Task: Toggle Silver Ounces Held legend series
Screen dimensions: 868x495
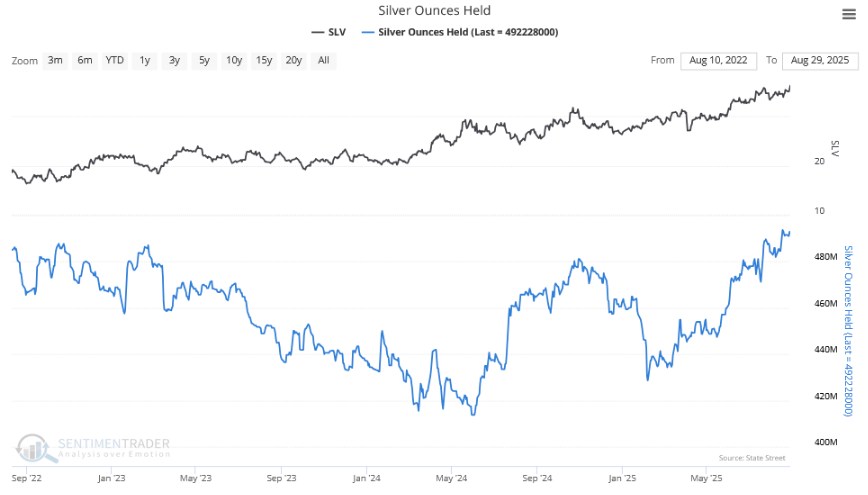Action: click(x=459, y=32)
